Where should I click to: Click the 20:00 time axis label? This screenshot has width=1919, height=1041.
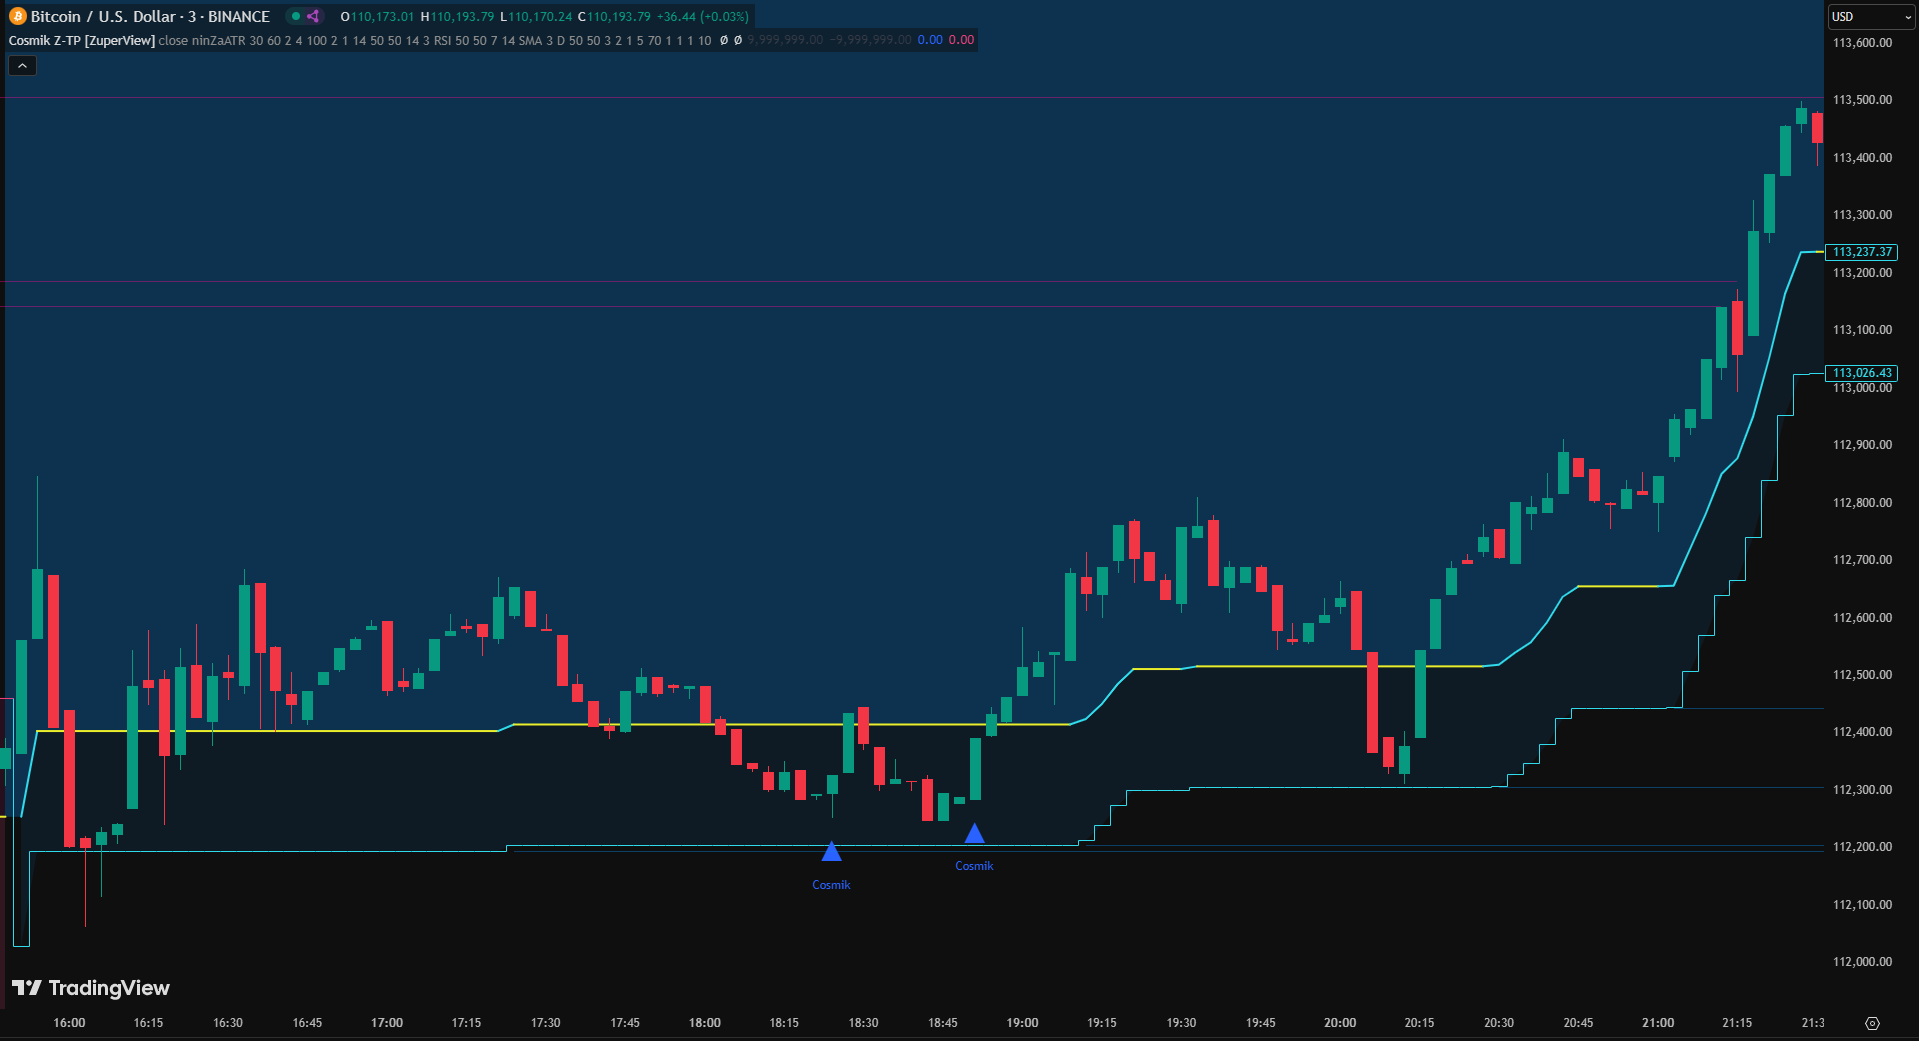click(1339, 1022)
